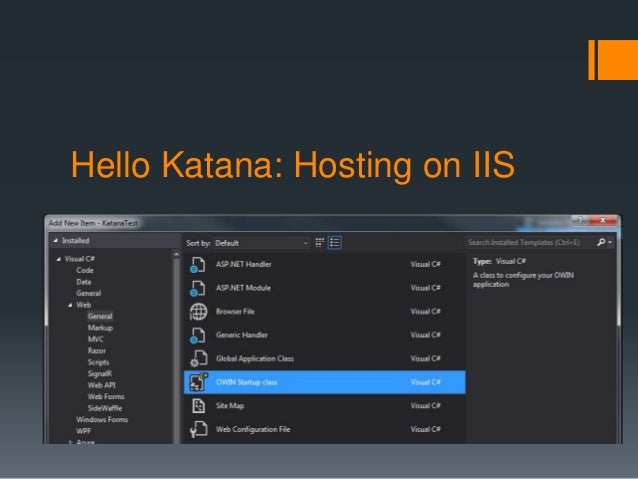Click the Site Map template icon
Viewport: 638px width, 479px height.
pos(197,406)
